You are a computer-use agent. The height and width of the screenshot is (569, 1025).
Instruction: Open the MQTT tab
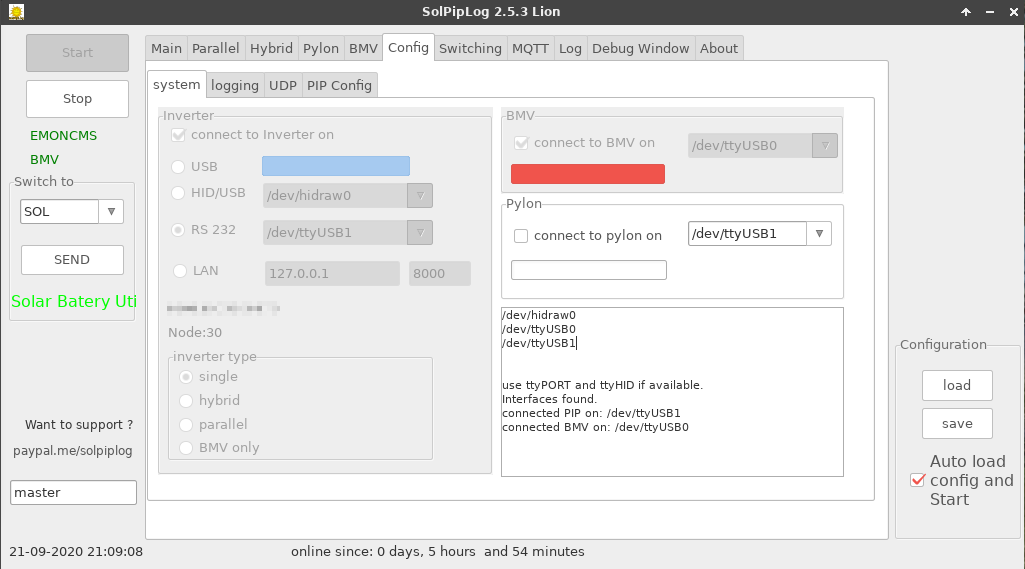(x=530, y=48)
